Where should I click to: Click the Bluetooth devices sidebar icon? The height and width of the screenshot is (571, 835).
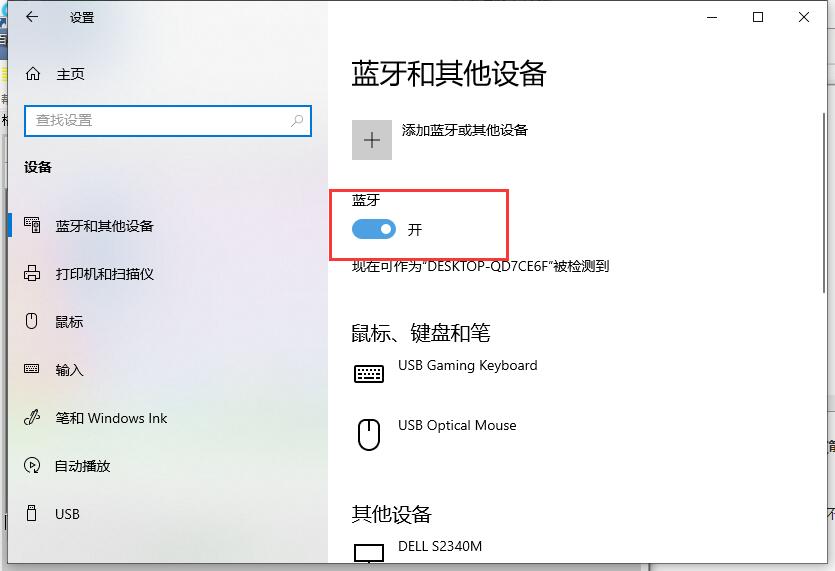pos(32,225)
